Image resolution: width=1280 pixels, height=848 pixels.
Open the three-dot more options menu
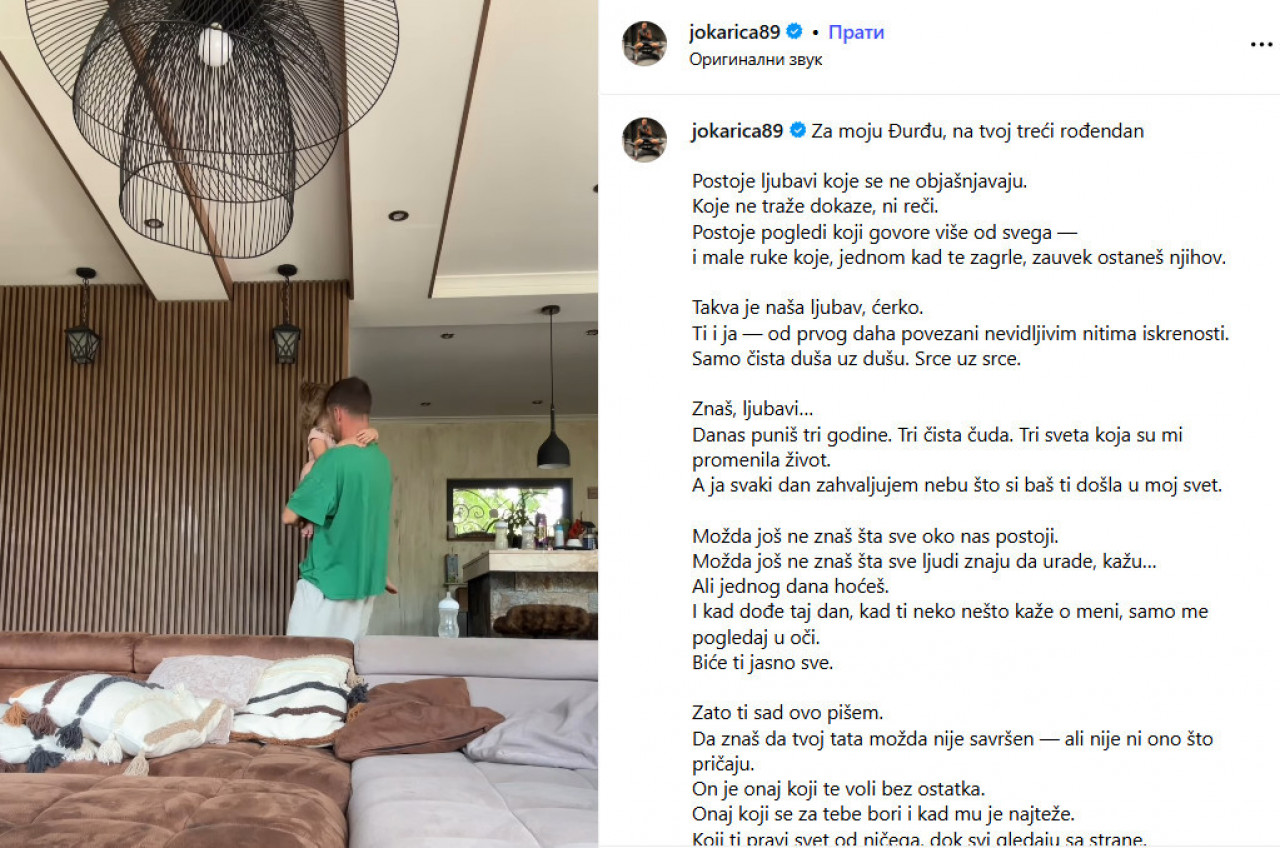point(1261,44)
